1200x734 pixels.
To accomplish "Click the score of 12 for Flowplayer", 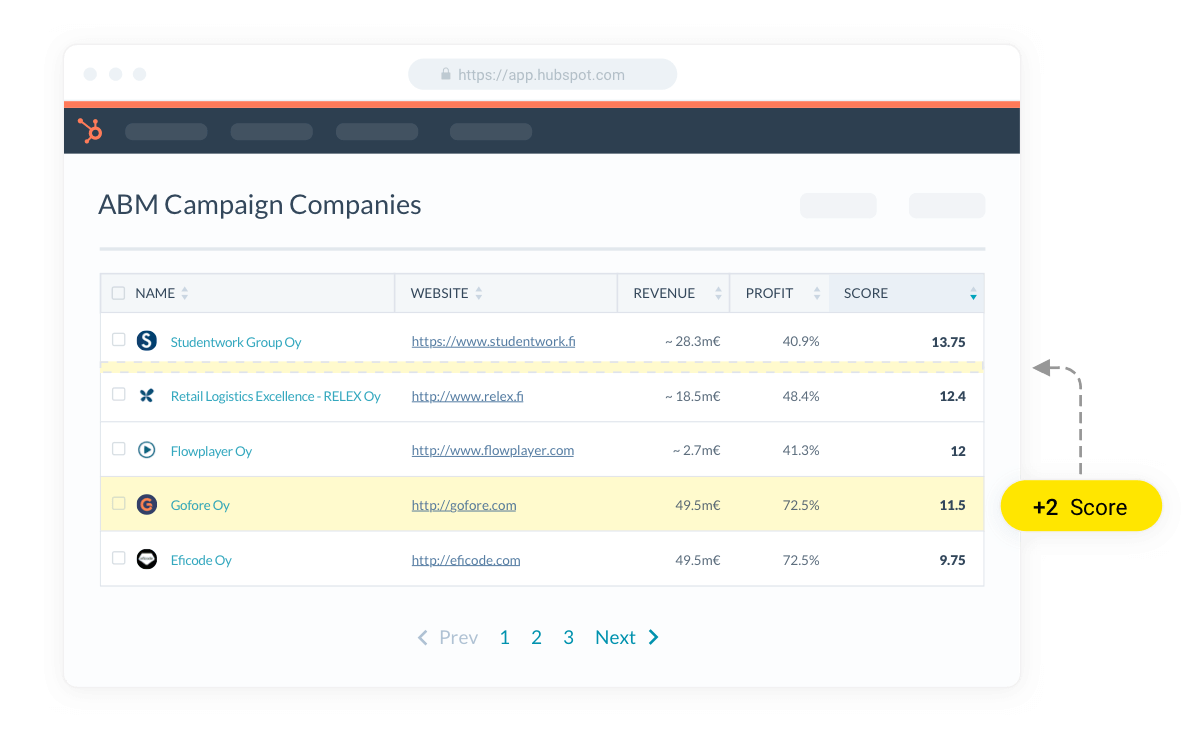I will tap(958, 451).
